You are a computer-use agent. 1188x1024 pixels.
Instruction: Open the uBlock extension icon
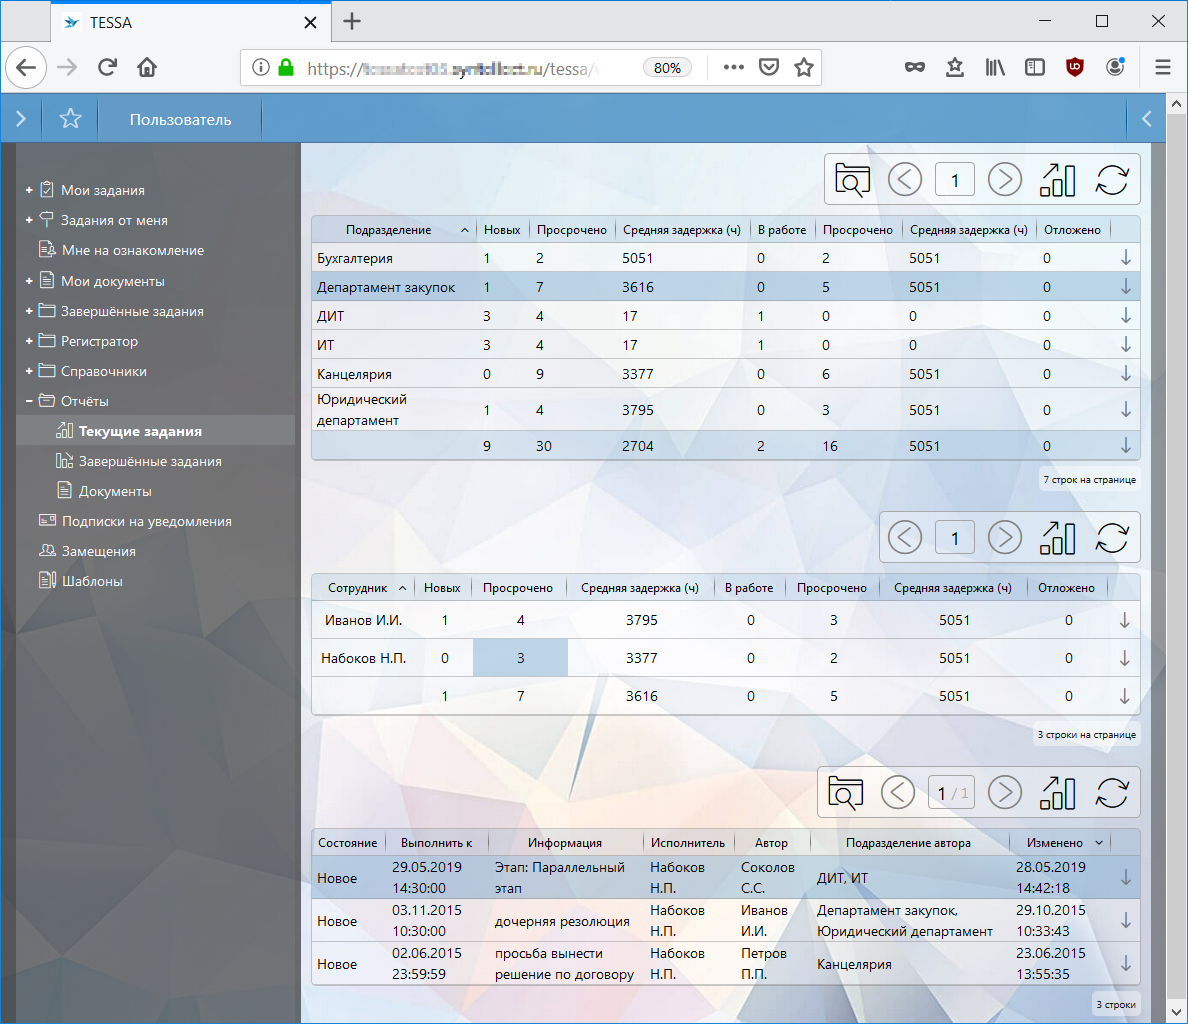click(x=1075, y=67)
